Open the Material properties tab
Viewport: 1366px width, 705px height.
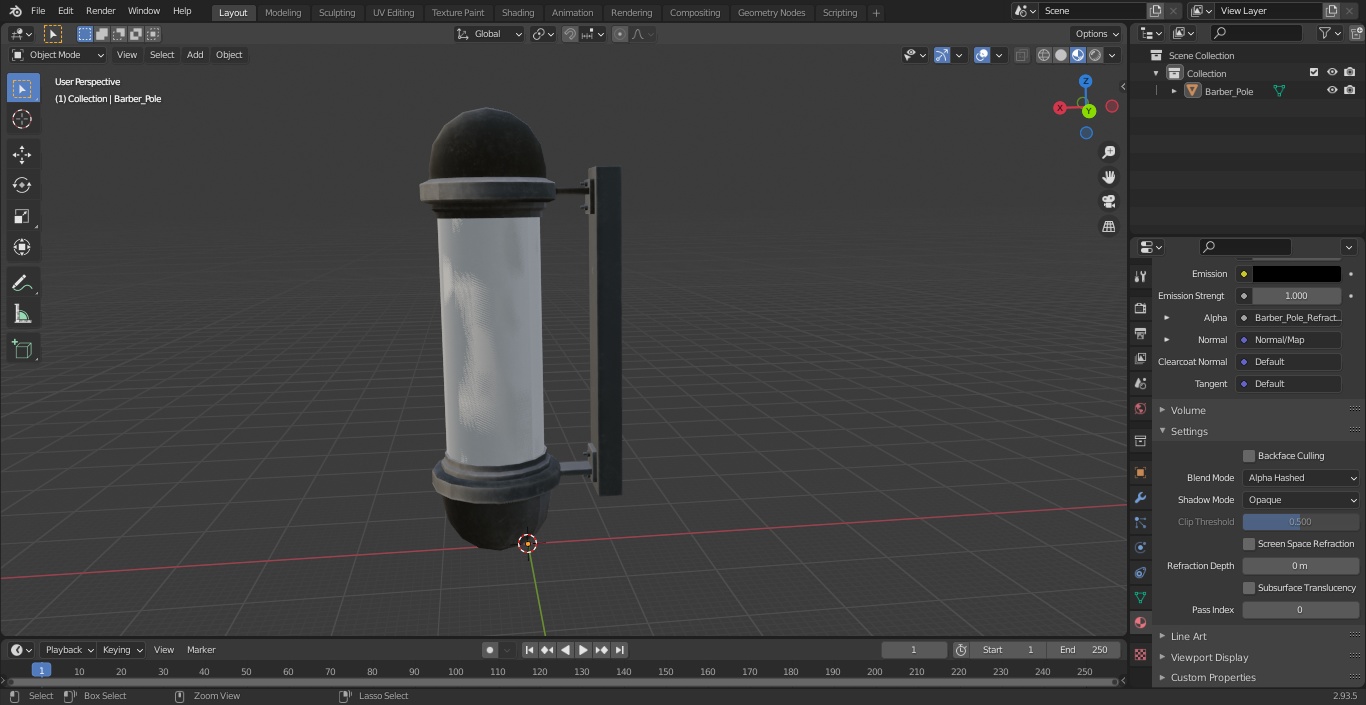click(1140, 622)
